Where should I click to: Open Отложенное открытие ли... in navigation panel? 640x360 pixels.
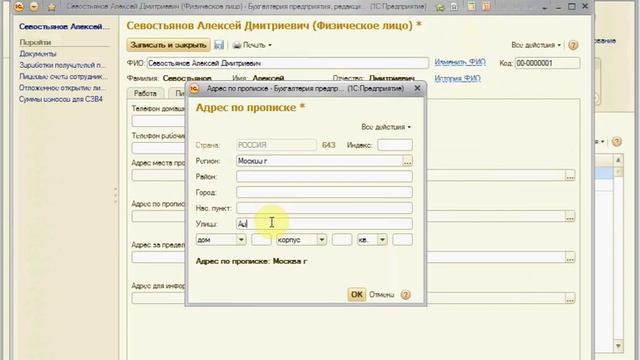[62, 88]
